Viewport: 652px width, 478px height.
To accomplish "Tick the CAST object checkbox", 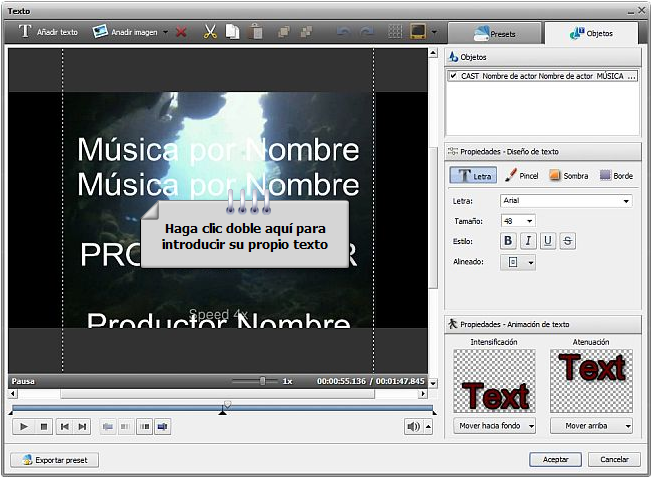I will pos(454,76).
